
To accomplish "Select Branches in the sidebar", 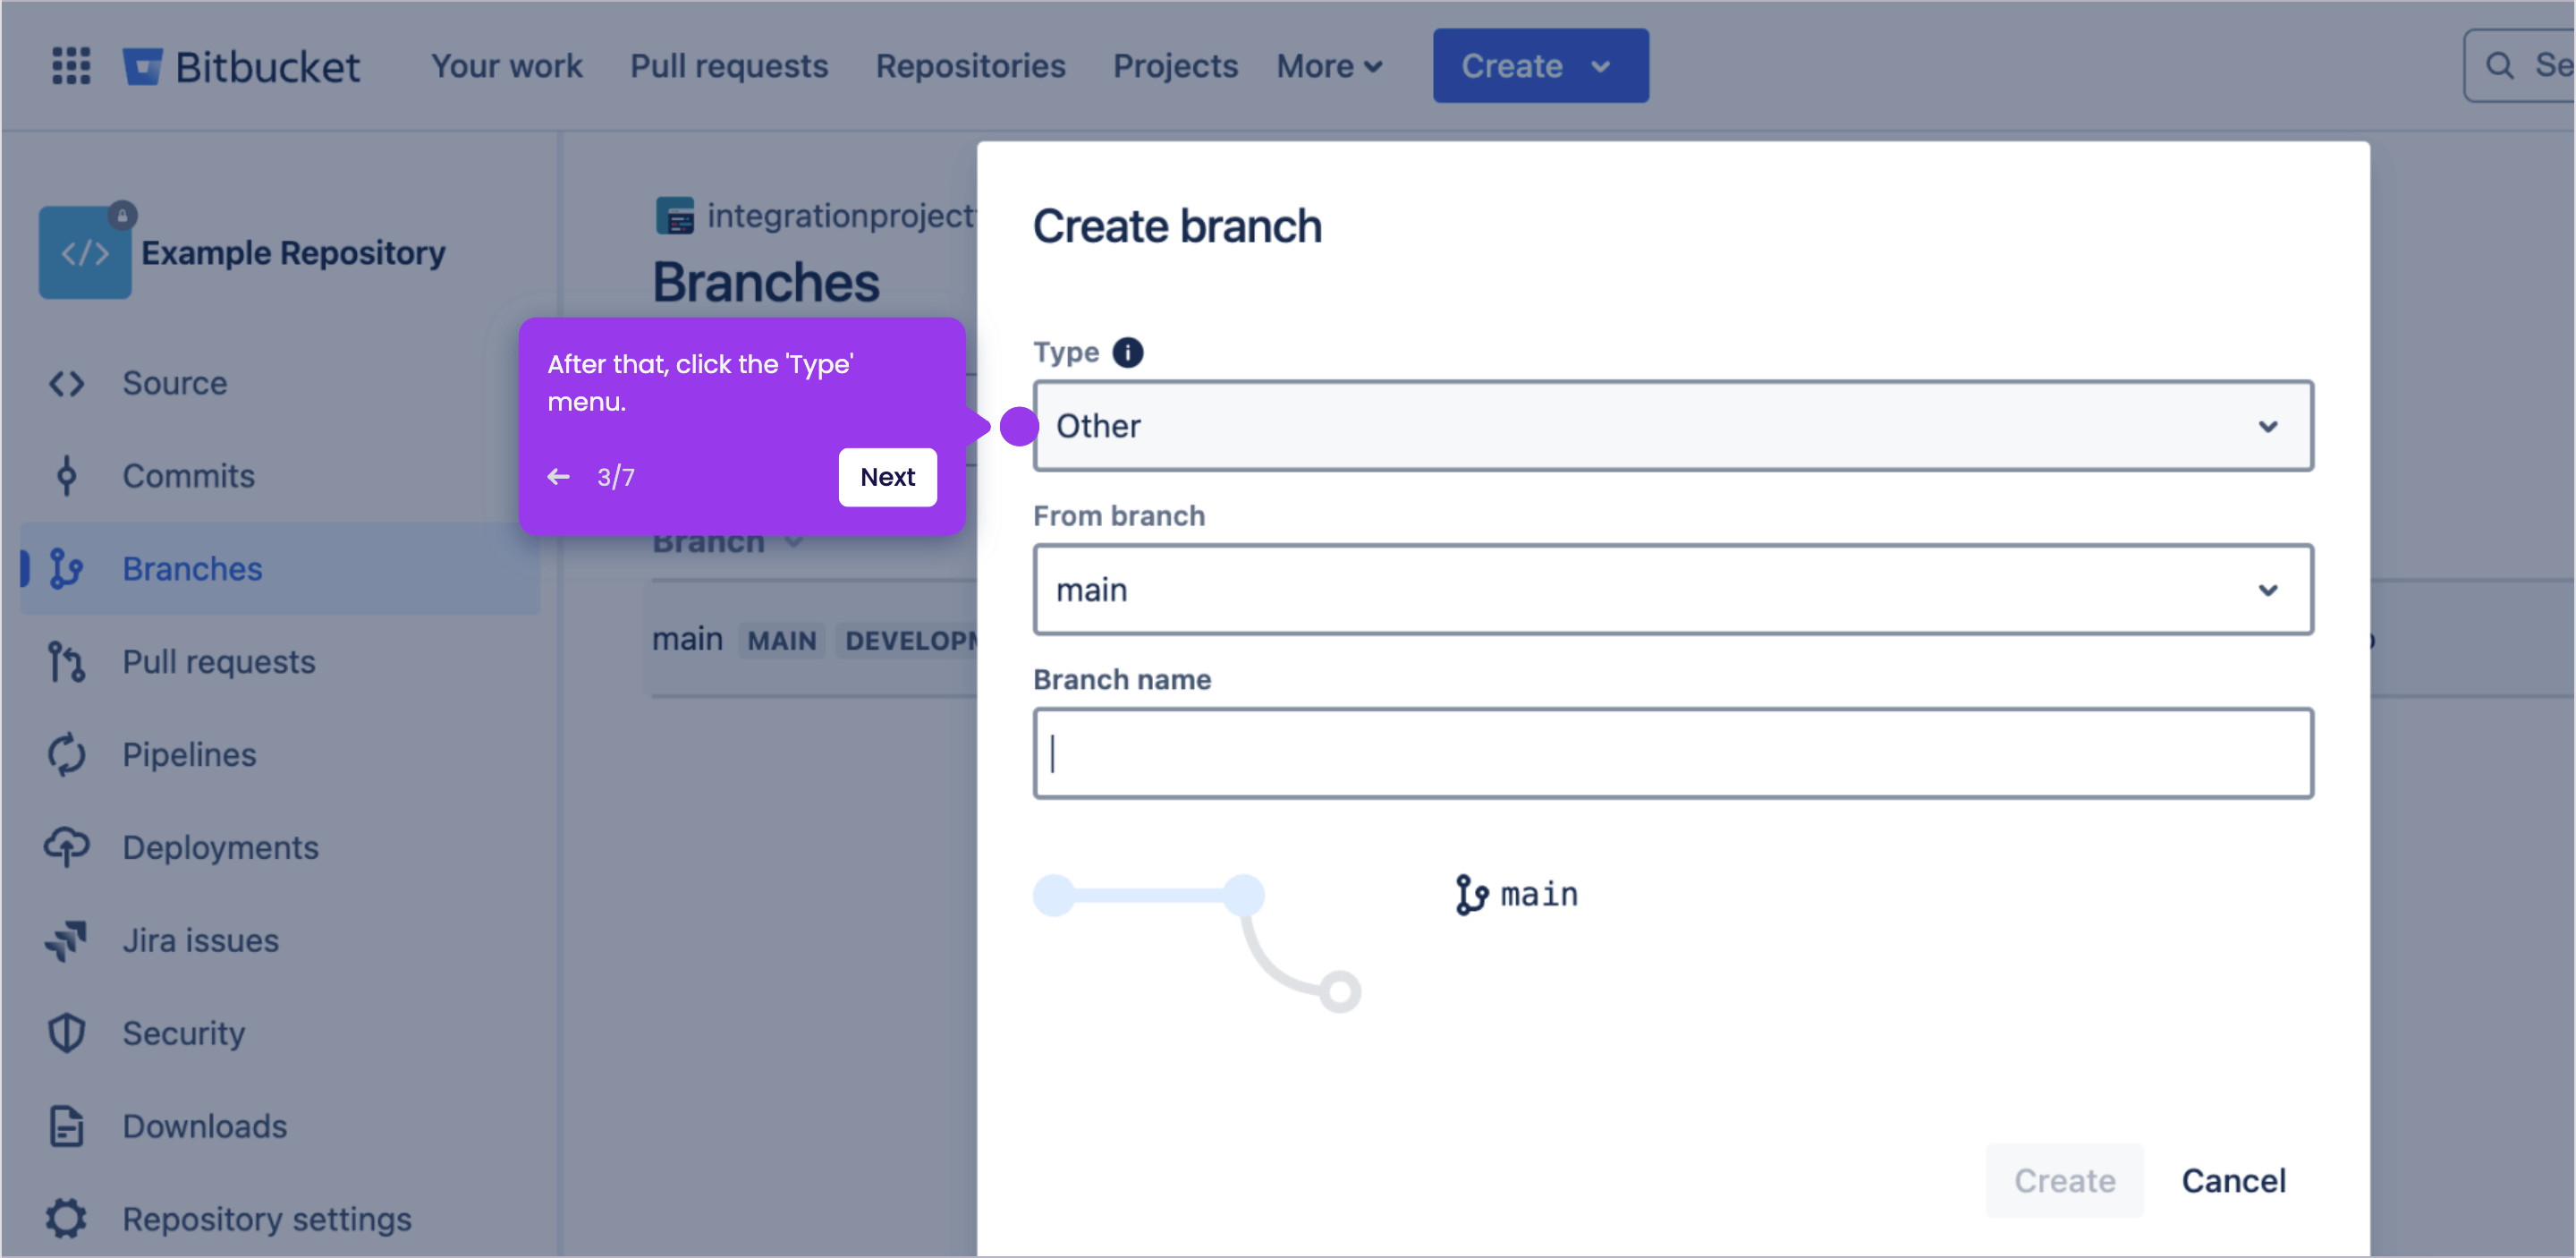I will pyautogui.click(x=280, y=569).
